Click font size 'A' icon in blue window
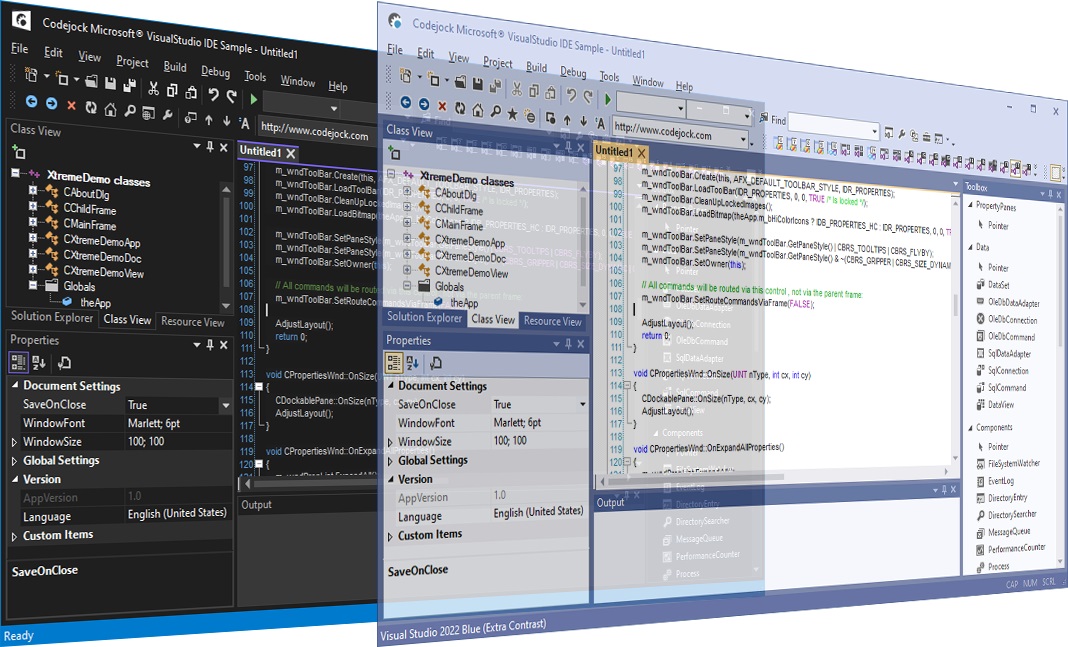1068x647 pixels. pos(600,123)
